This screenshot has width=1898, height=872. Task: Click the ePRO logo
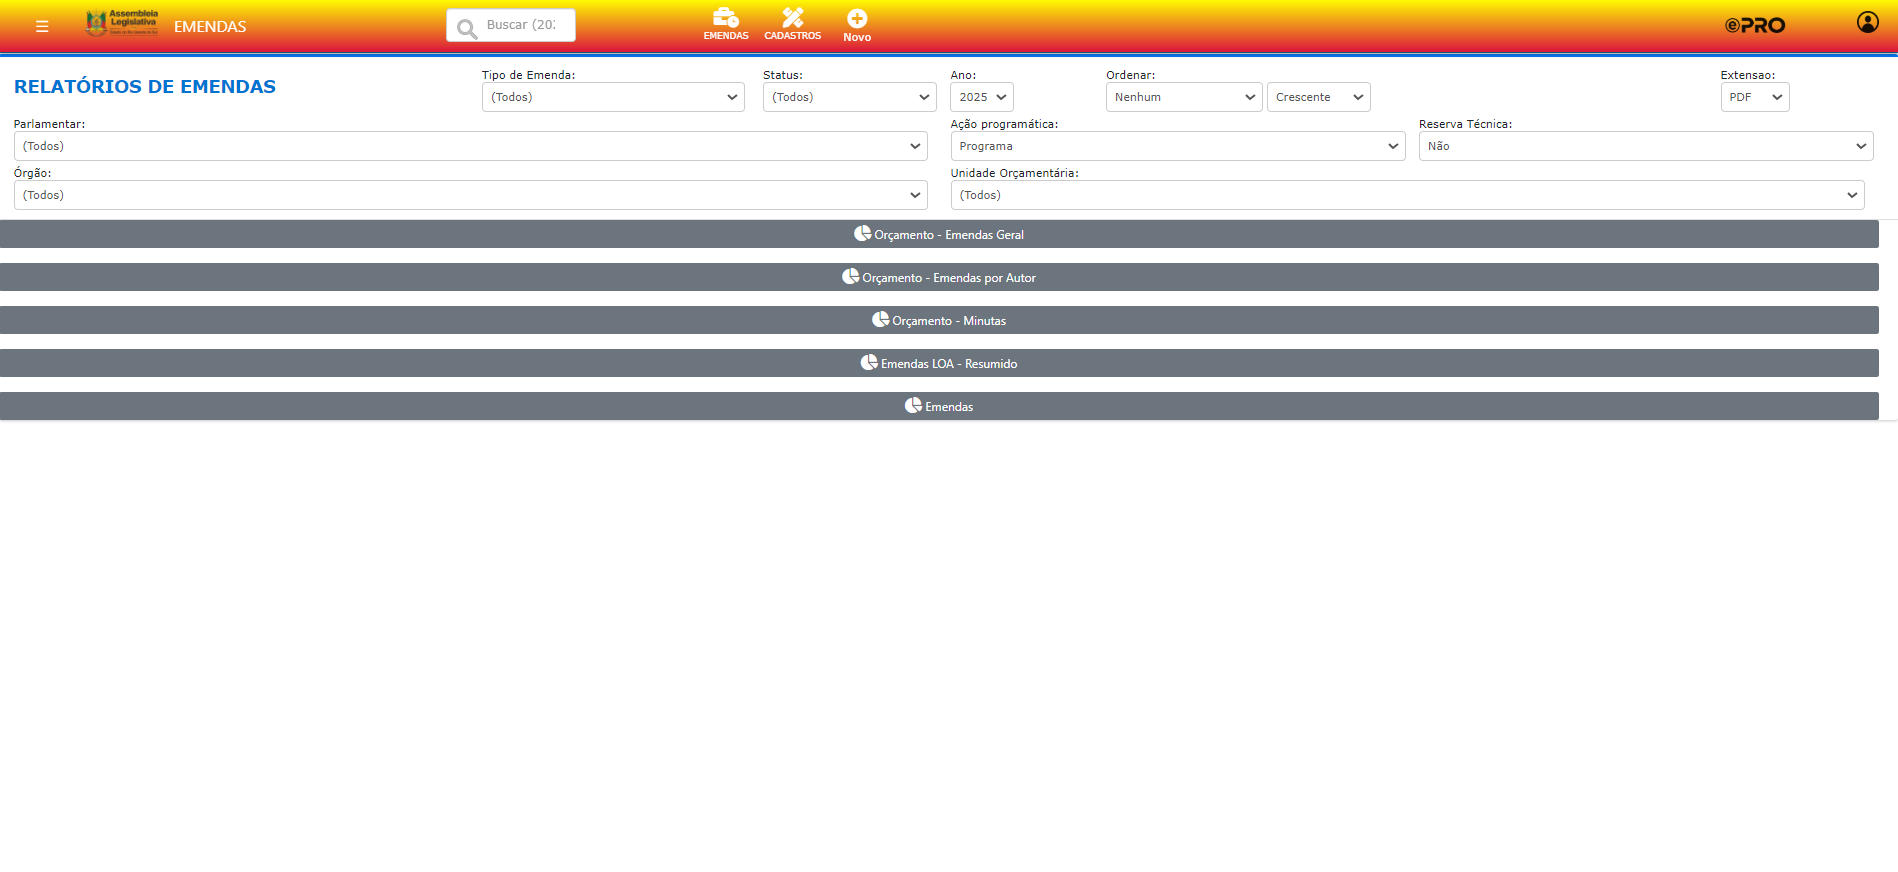click(1754, 25)
